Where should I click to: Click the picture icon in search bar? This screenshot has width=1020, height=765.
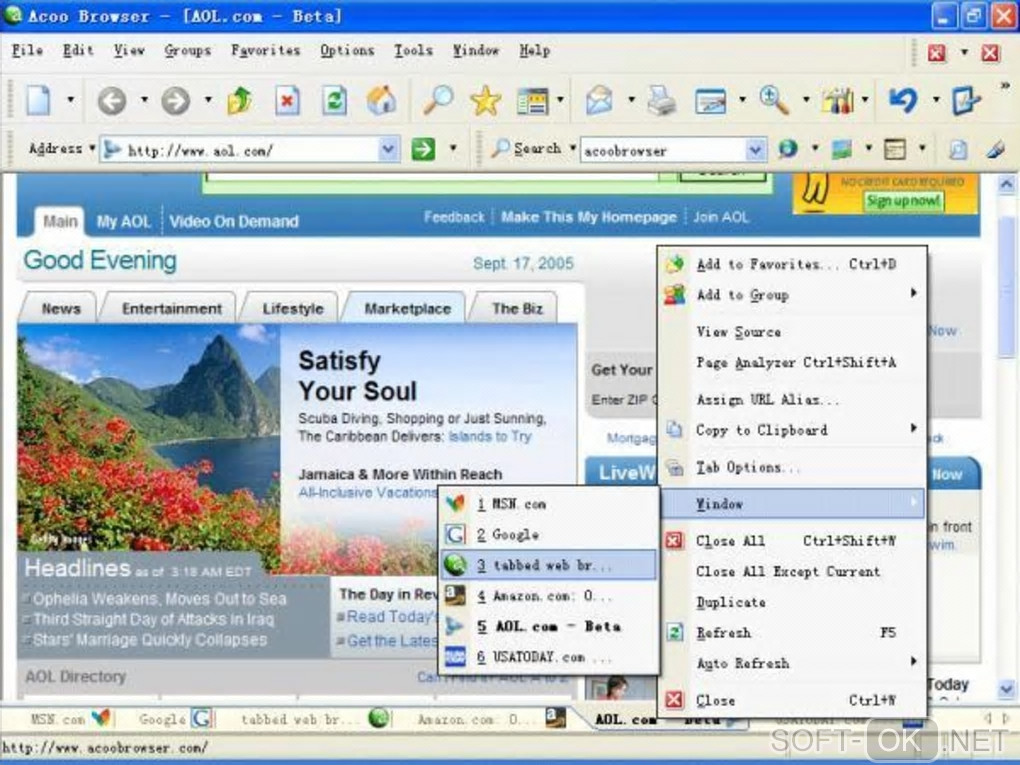[x=842, y=150]
